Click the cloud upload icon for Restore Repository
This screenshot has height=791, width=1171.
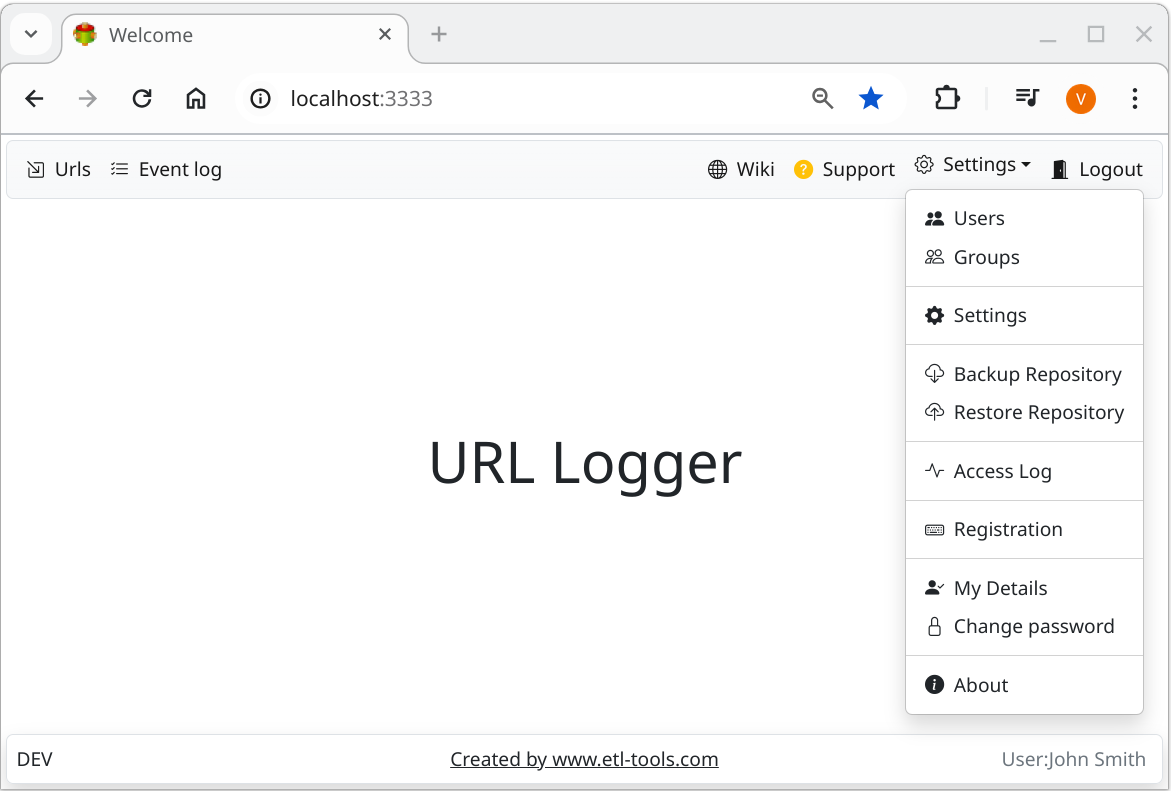tap(934, 412)
